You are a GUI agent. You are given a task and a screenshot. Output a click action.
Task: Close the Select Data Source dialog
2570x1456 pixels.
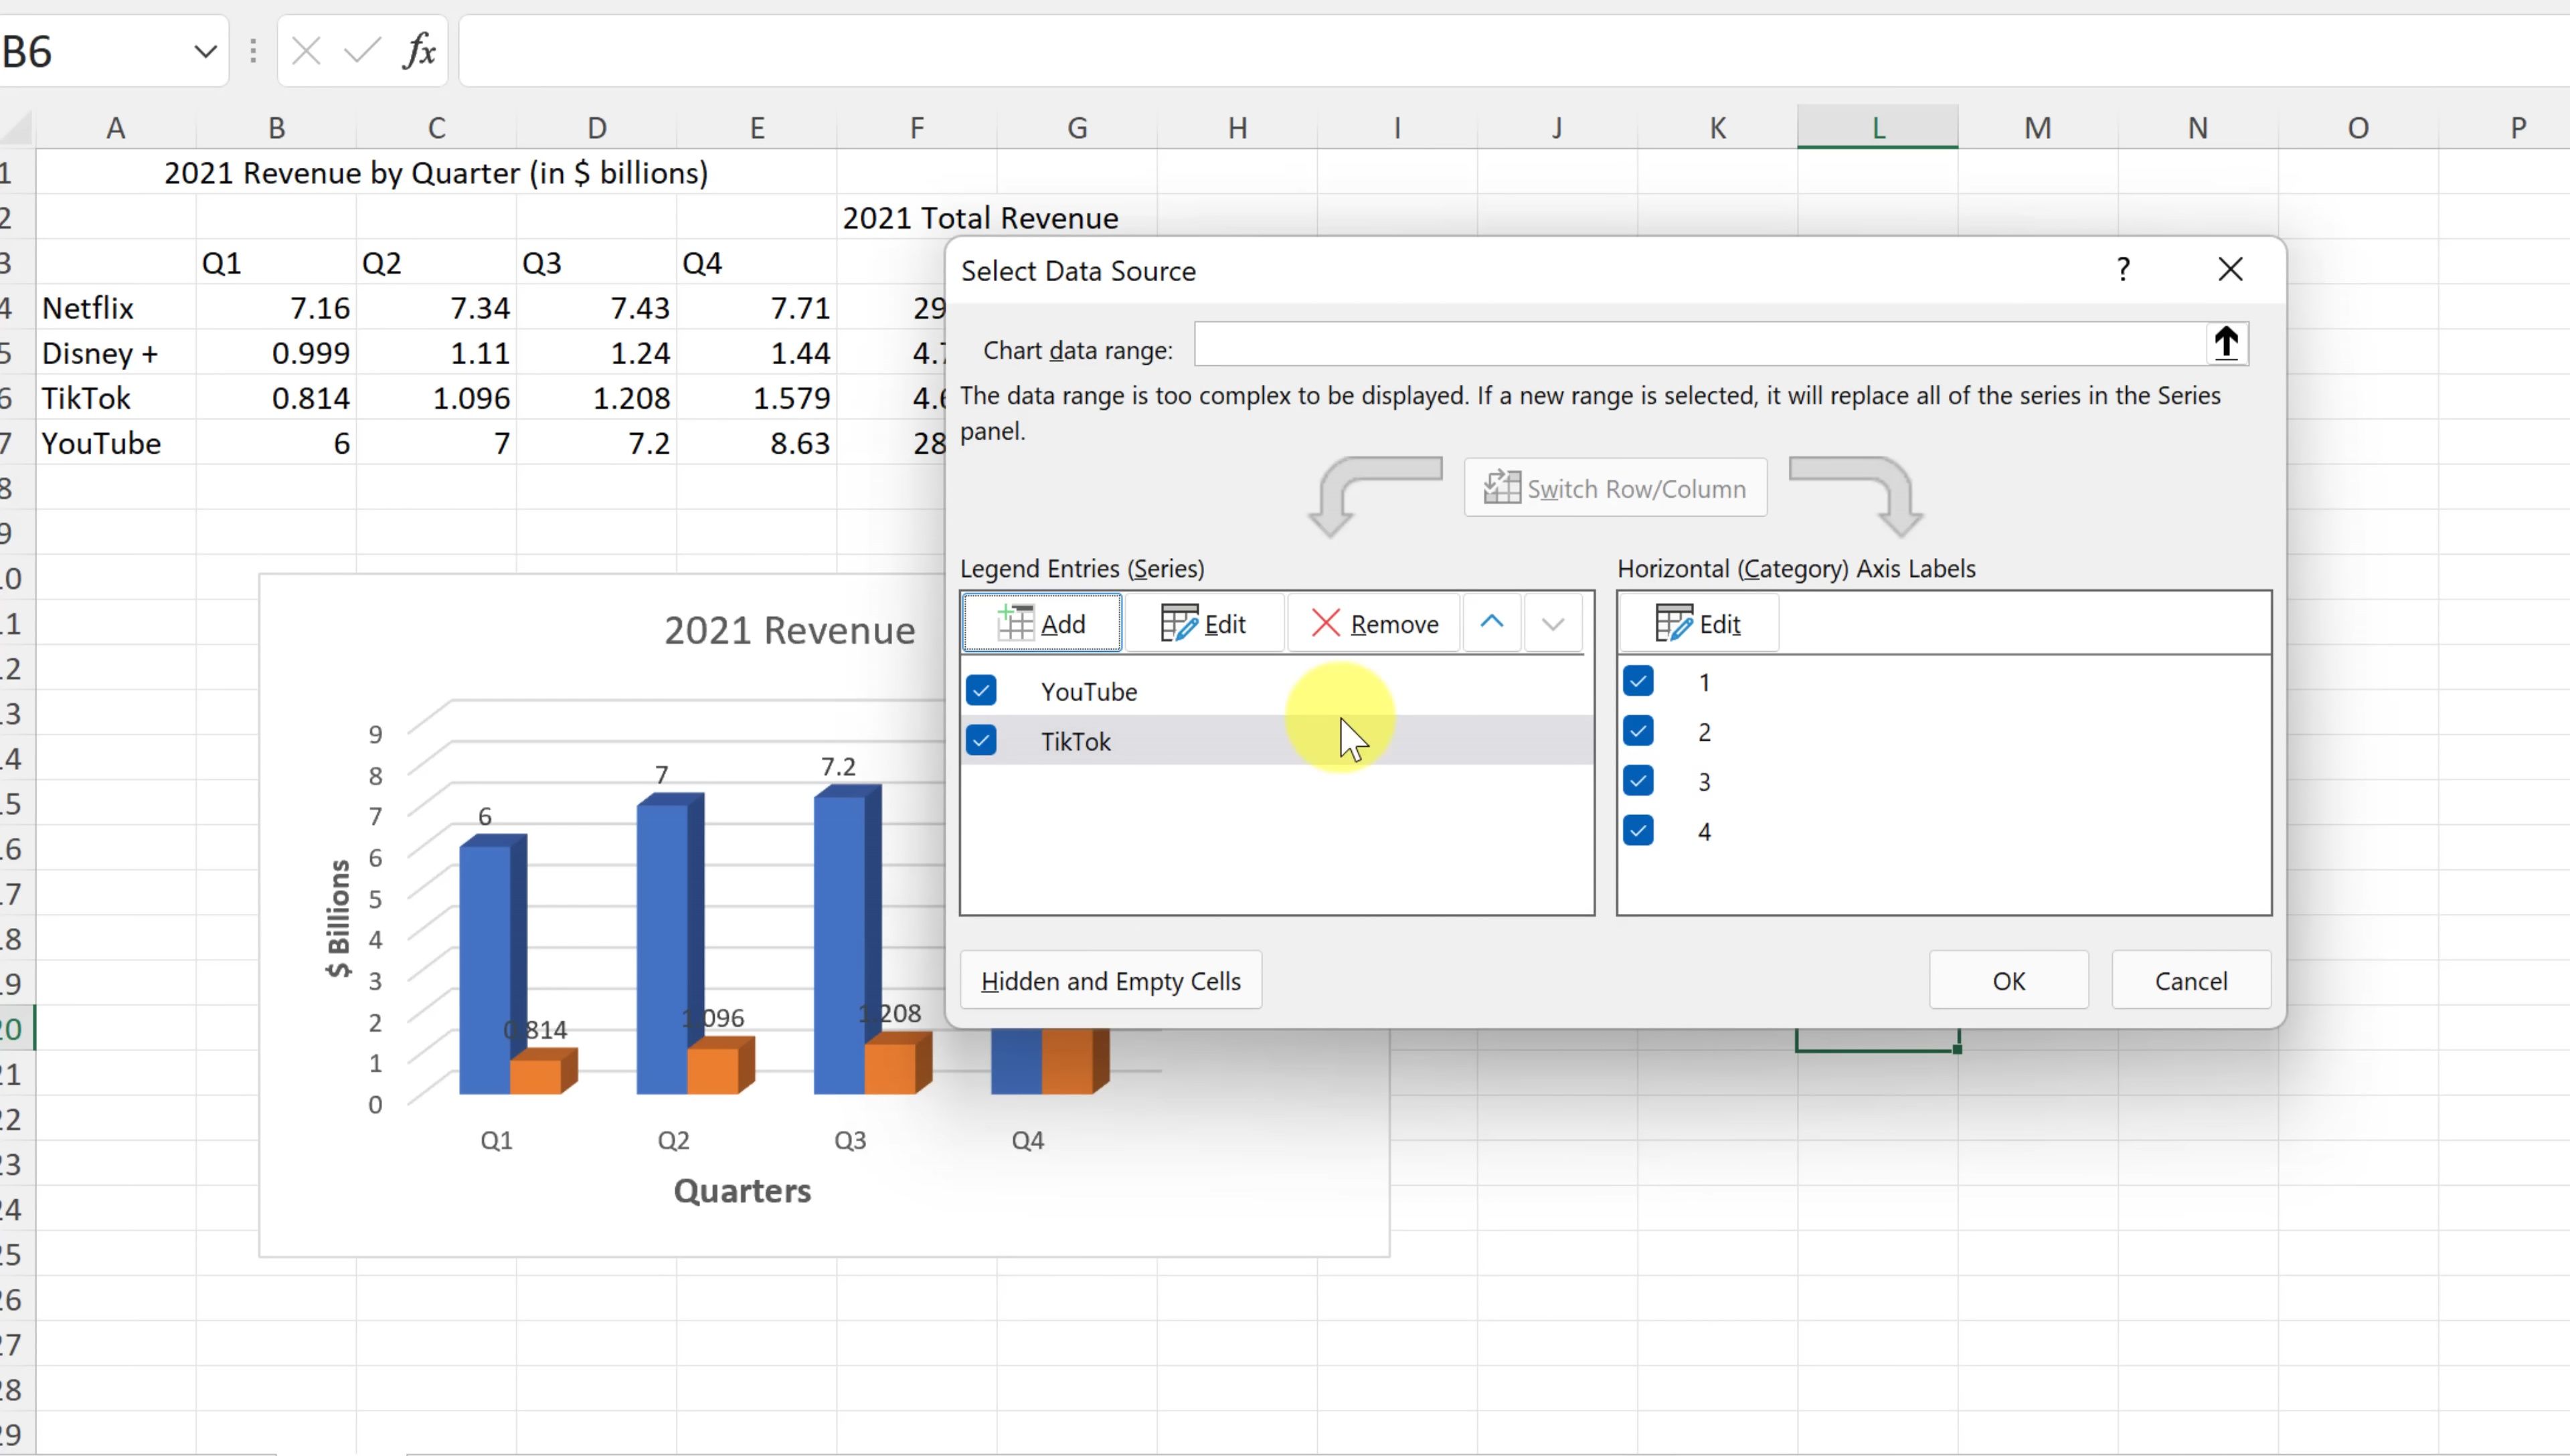(x=2230, y=269)
